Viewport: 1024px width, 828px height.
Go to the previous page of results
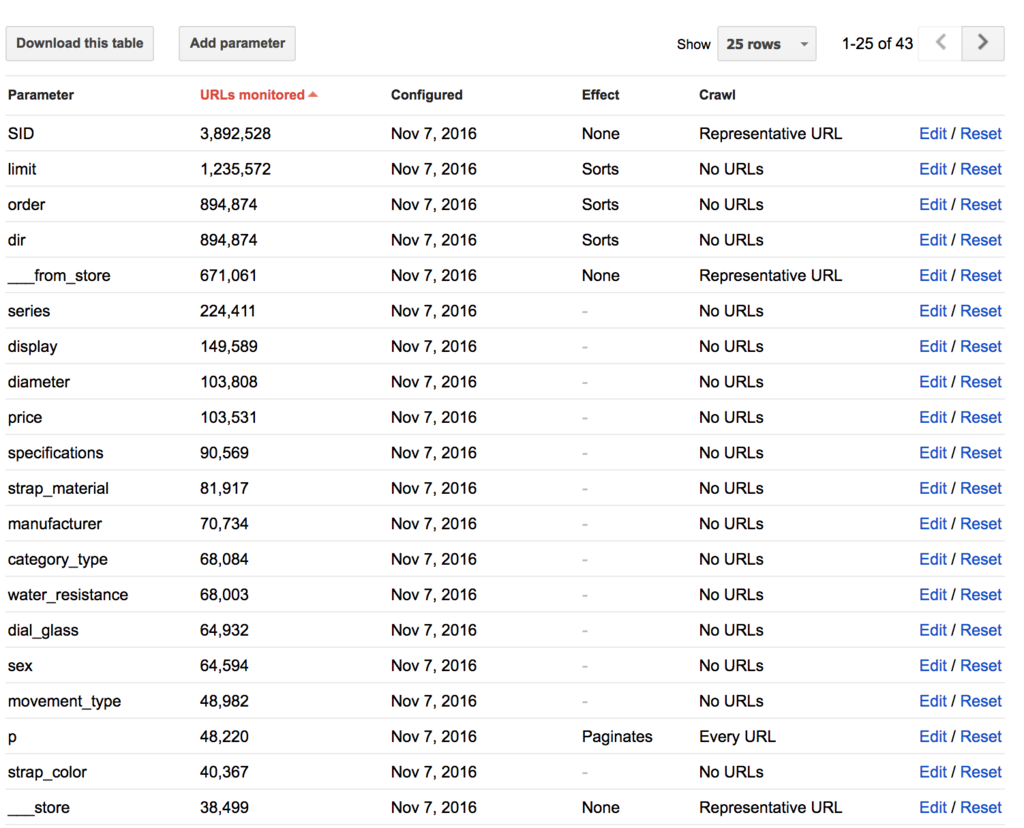click(940, 43)
